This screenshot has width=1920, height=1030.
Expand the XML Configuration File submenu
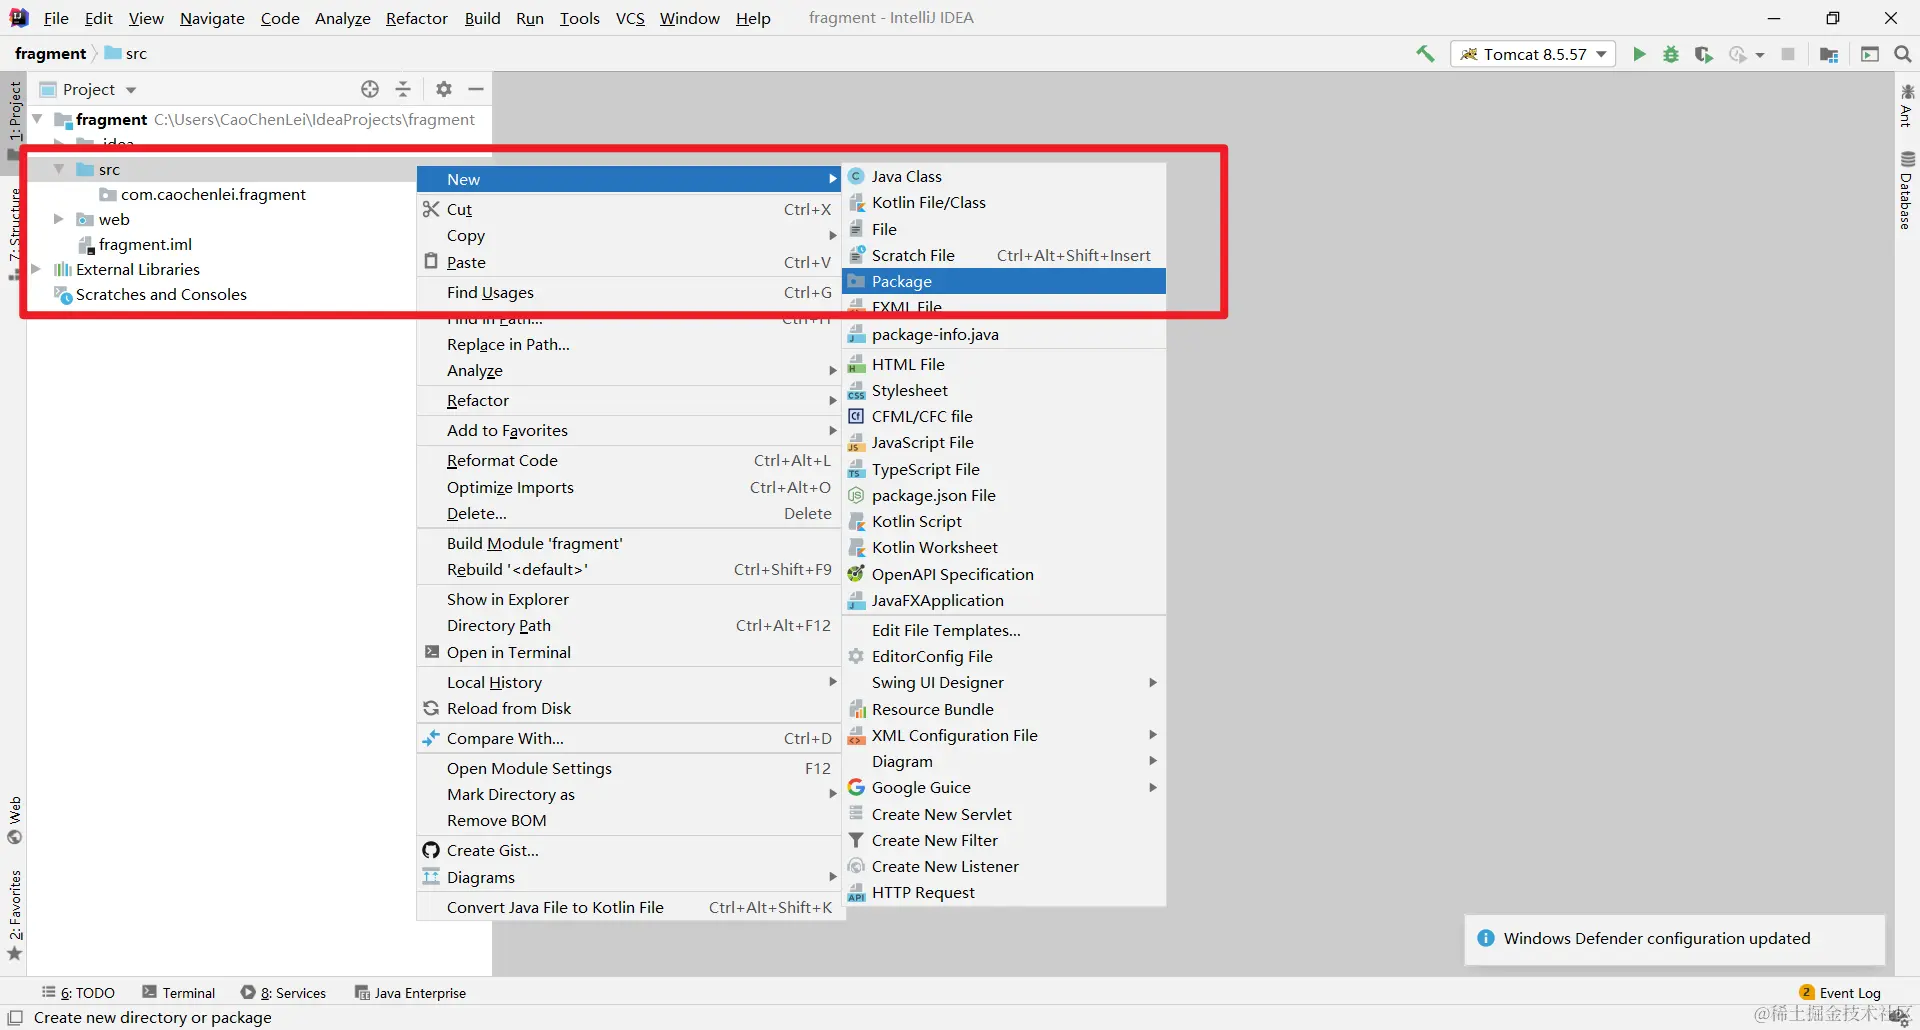[1004, 735]
